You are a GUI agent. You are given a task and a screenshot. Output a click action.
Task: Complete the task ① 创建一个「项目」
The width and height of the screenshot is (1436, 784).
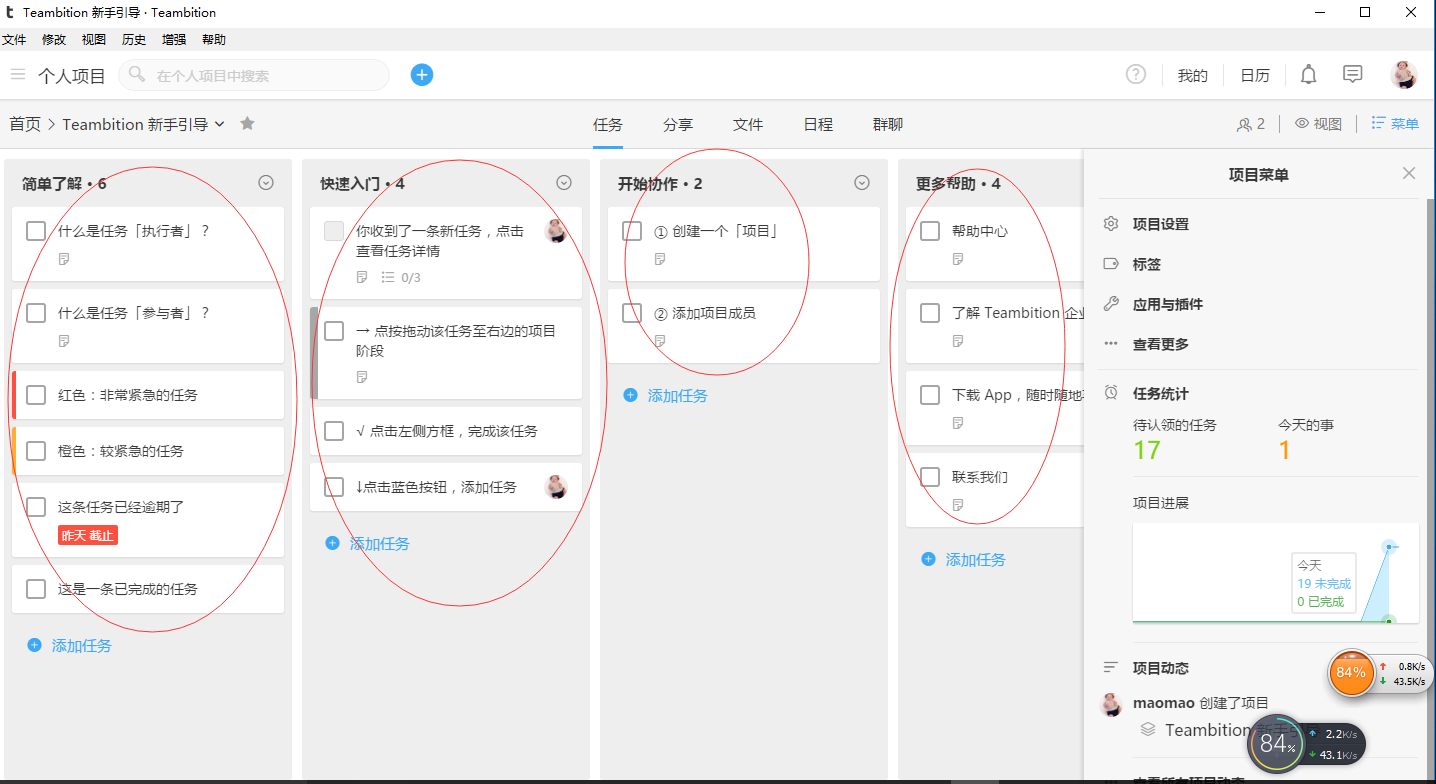[631, 230]
